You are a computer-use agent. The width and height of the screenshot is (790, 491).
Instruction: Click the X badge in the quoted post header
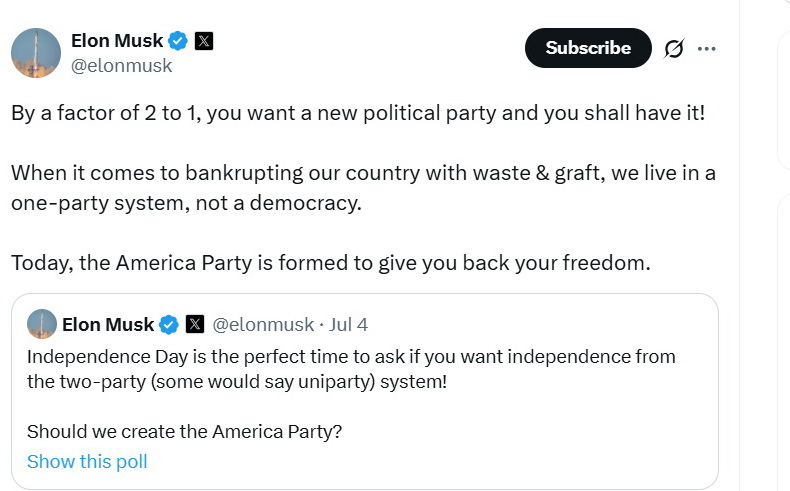[195, 324]
